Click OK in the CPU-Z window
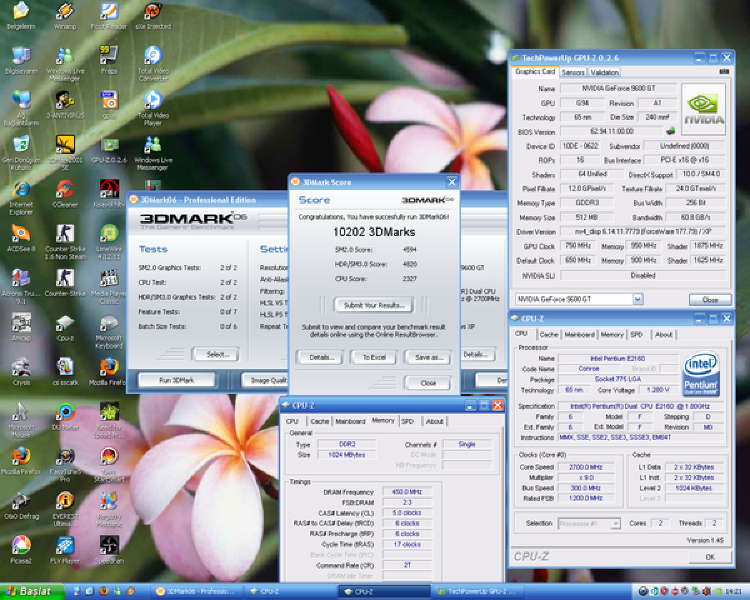This screenshot has height=600, width=750. [710, 557]
